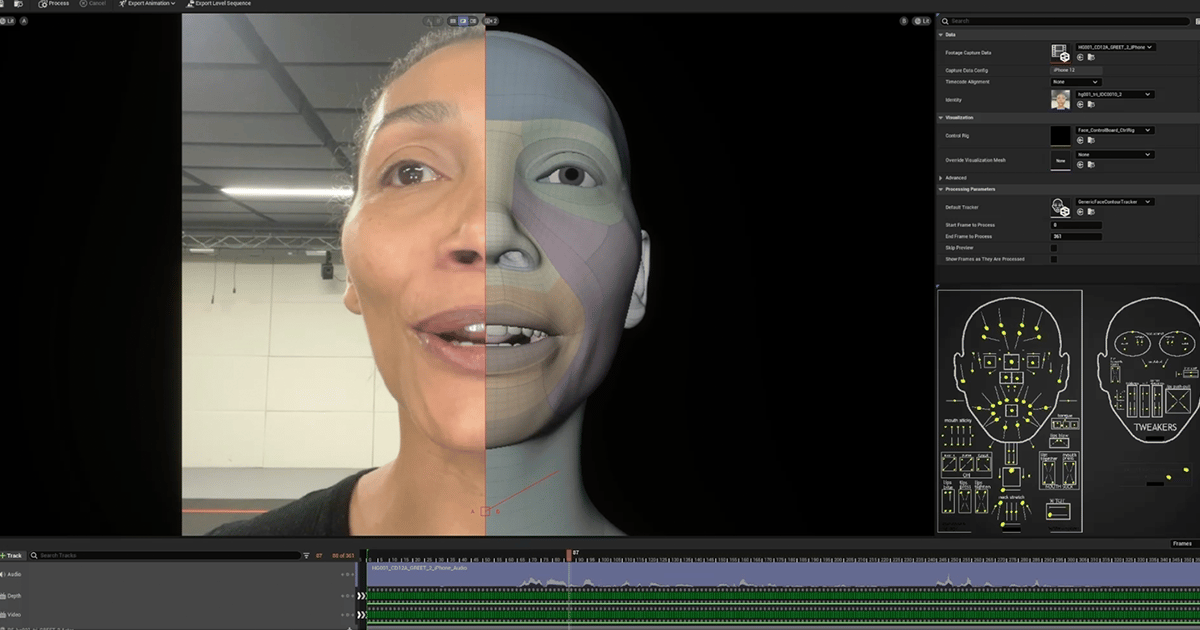The width and height of the screenshot is (1200, 630).
Task: Open the Identity asset dropdown
Action: pyautogui.click(x=1115, y=94)
